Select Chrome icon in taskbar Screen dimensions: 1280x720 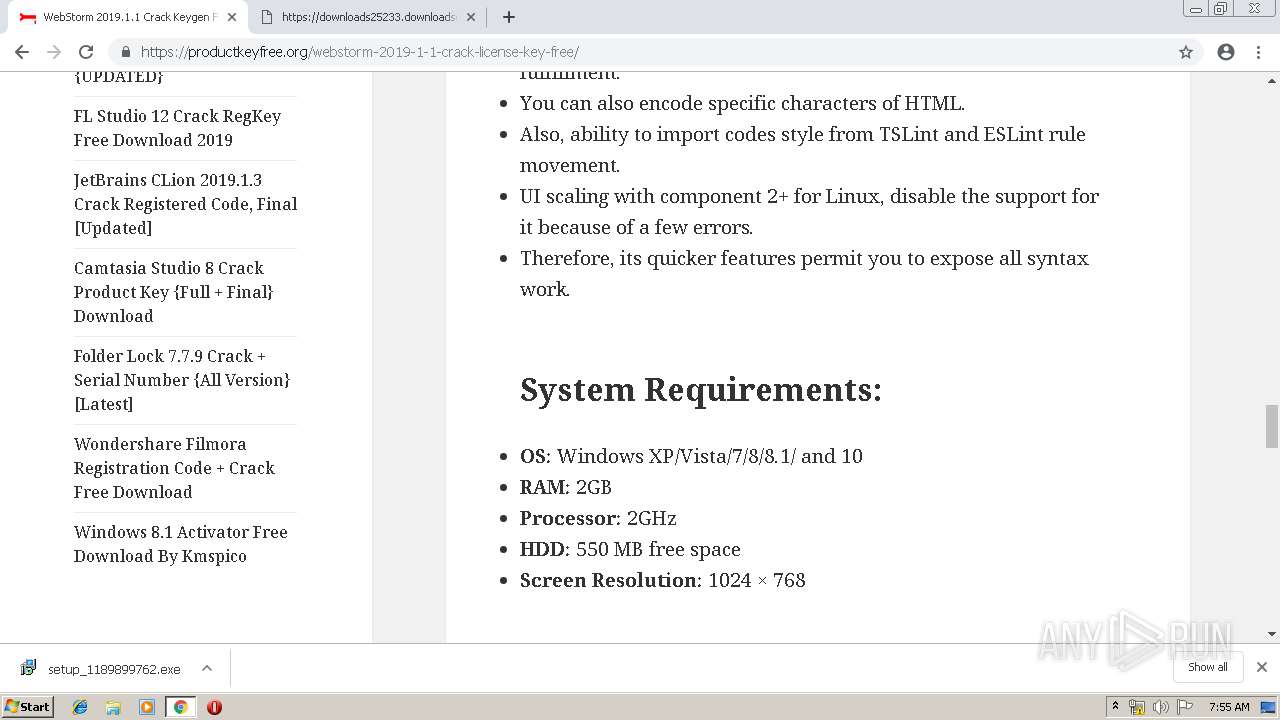tap(180, 707)
